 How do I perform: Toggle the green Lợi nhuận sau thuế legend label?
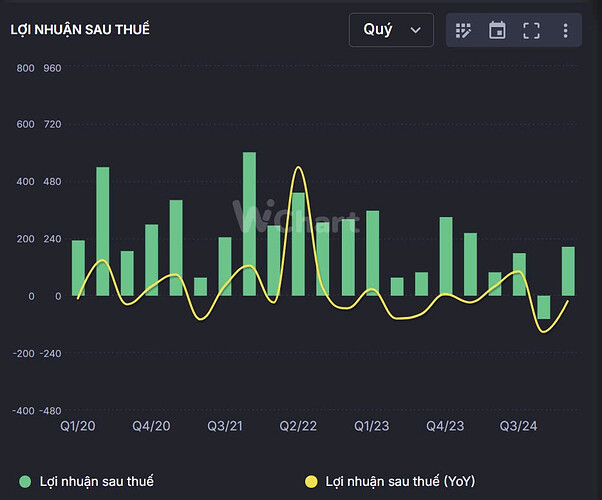(96, 481)
